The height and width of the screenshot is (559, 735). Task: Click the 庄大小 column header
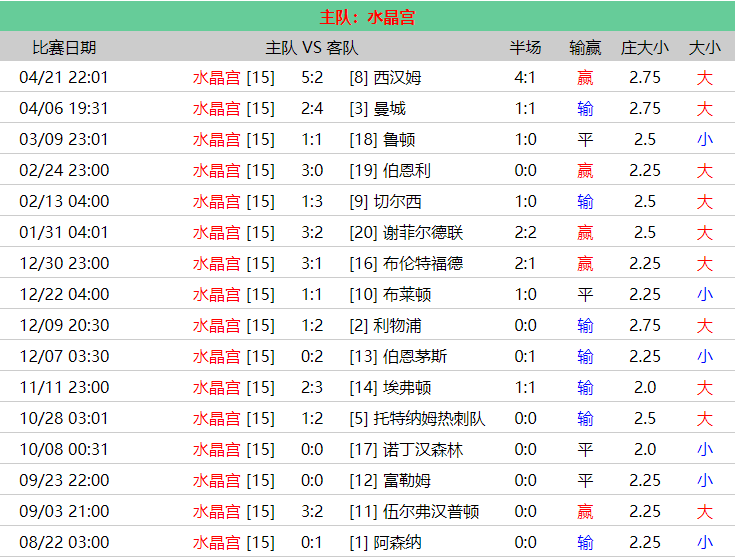(645, 47)
